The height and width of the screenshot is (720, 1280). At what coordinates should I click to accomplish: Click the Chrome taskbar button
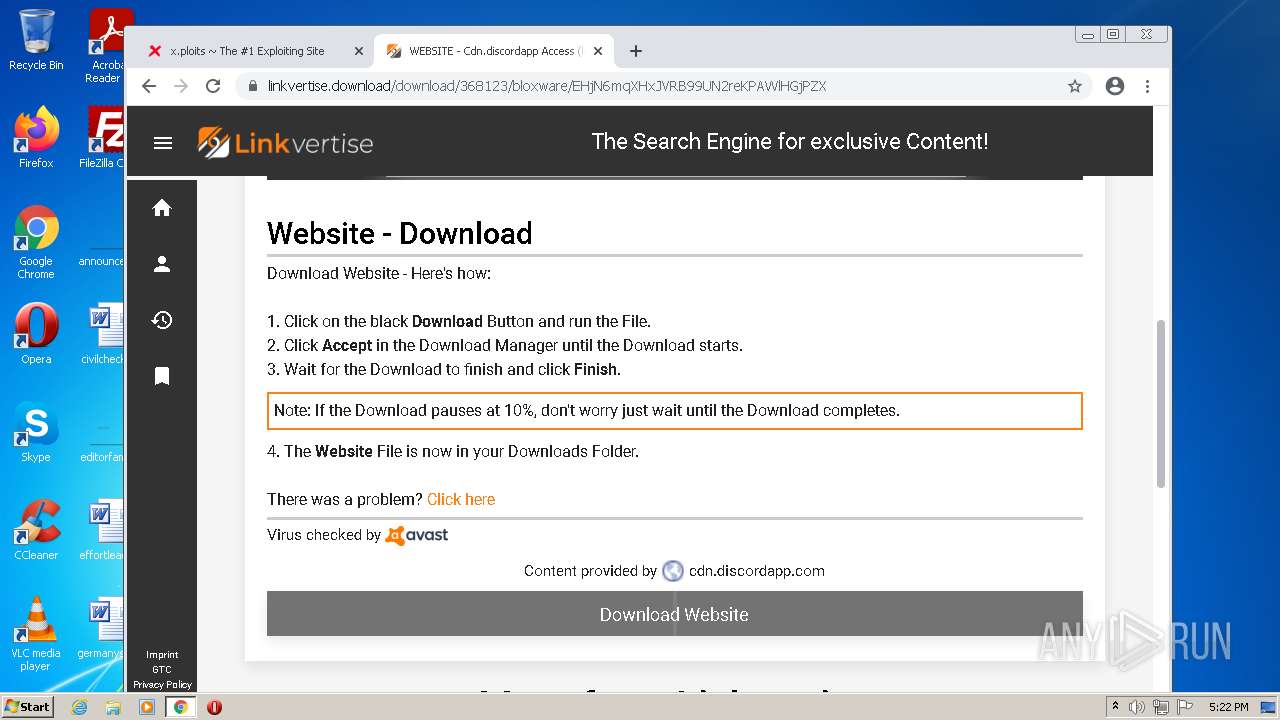pyautogui.click(x=181, y=707)
